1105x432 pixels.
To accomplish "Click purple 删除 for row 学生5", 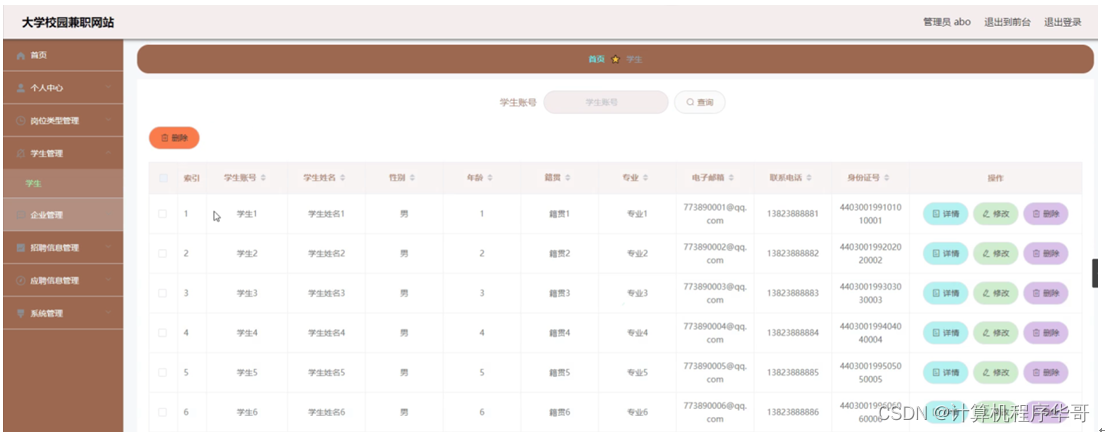I will point(1046,372).
